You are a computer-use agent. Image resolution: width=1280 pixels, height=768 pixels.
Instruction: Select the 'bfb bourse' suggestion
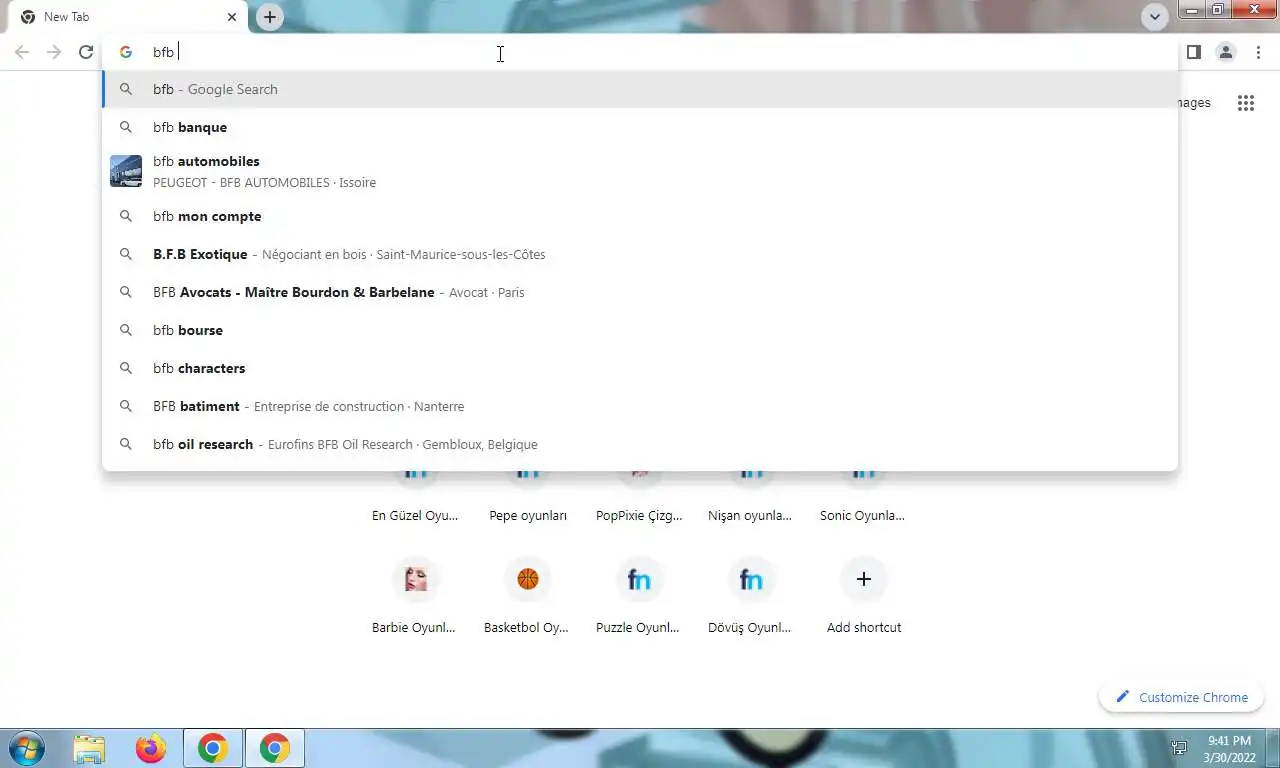point(640,330)
